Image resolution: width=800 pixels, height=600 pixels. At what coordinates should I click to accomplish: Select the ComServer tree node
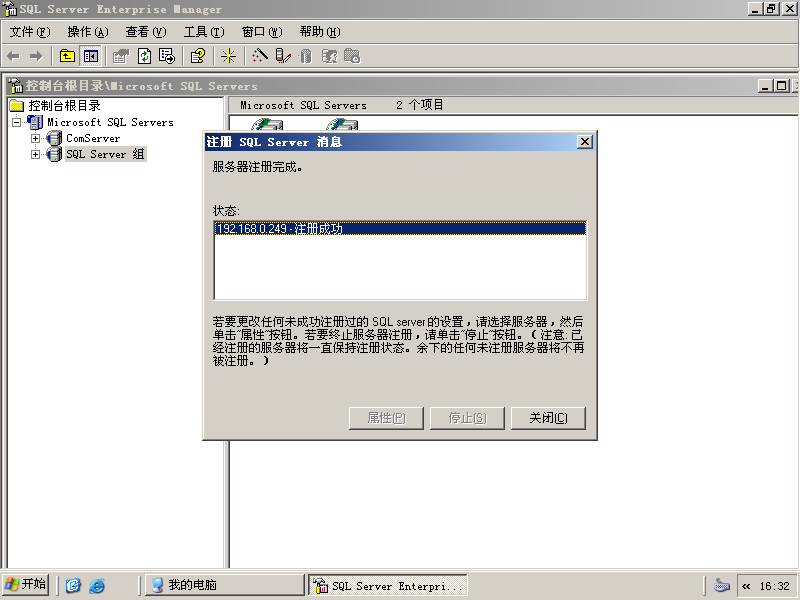[x=93, y=138]
